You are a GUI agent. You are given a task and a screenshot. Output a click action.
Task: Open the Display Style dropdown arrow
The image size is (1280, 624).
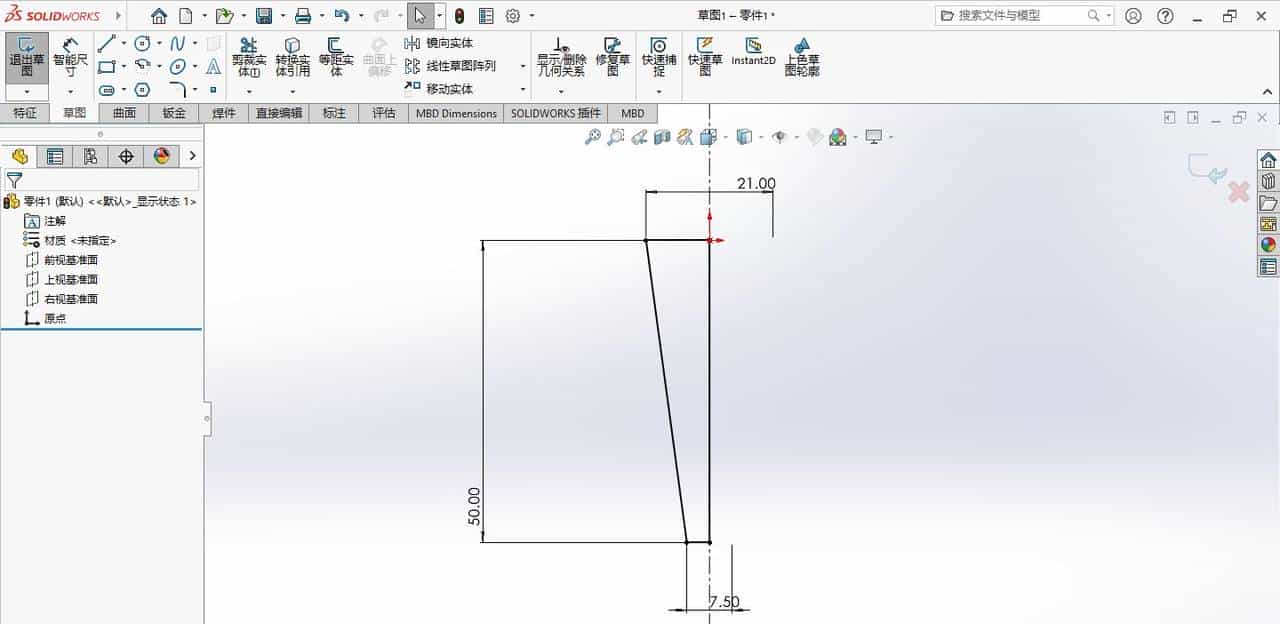click(x=762, y=137)
